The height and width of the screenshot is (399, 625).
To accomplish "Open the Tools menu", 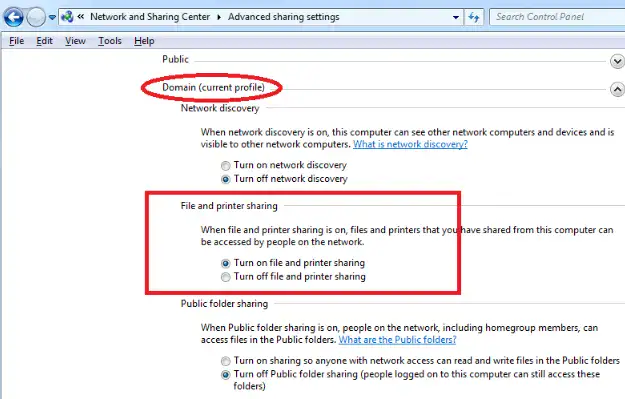I will [110, 41].
